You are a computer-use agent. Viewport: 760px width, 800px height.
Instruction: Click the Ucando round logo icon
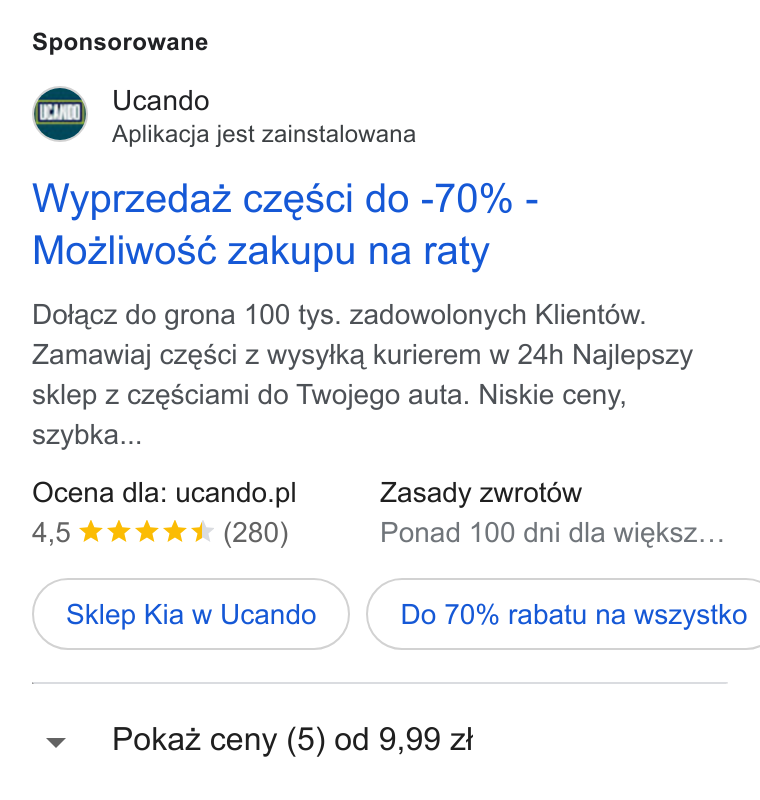[x=60, y=114]
